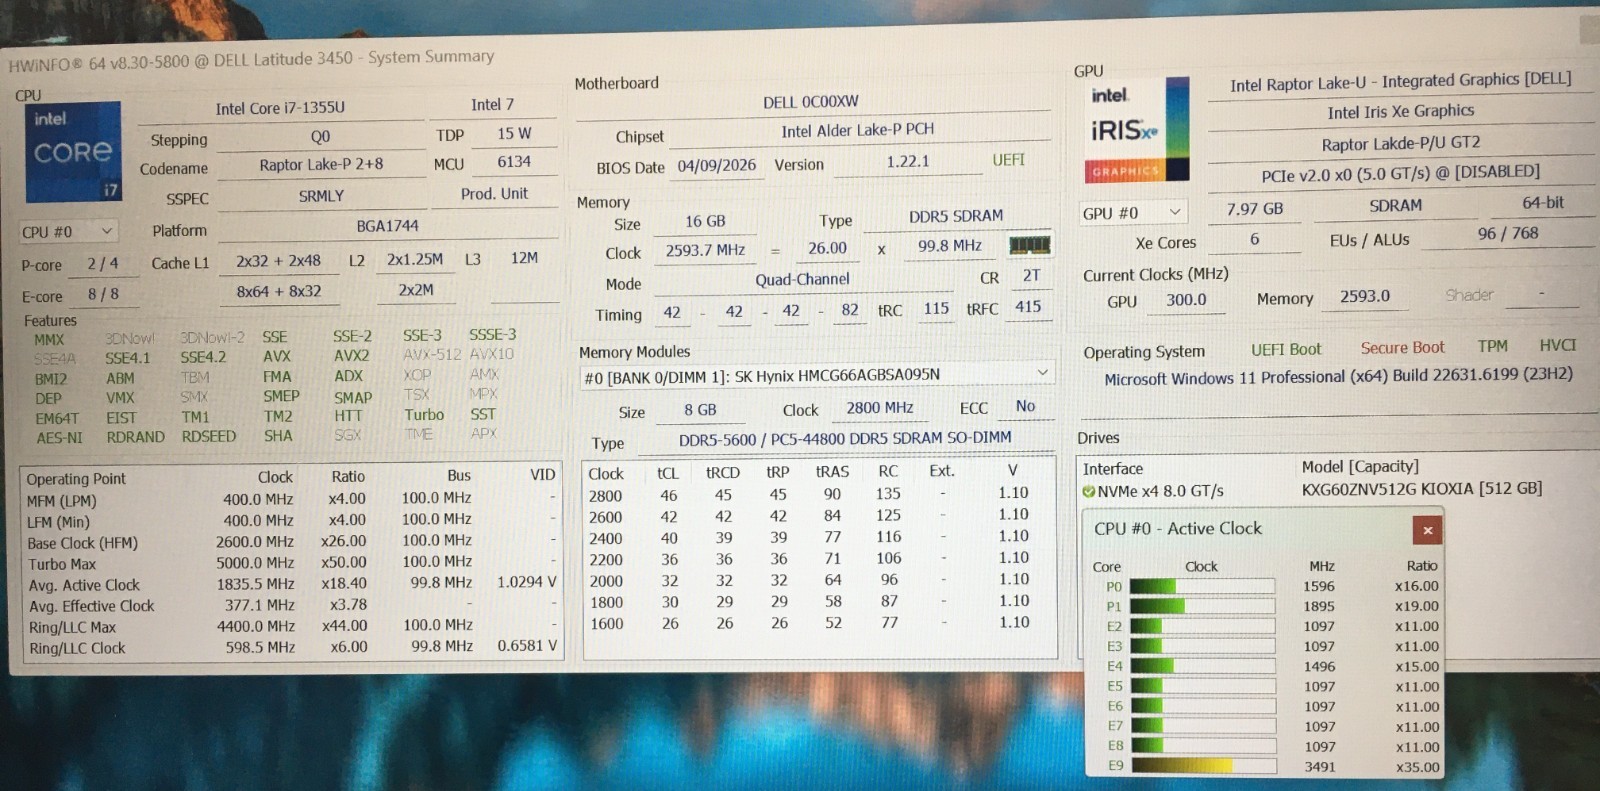The image size is (1600, 791).
Task: Click the UEFI Boot indicator
Action: click(x=1285, y=350)
